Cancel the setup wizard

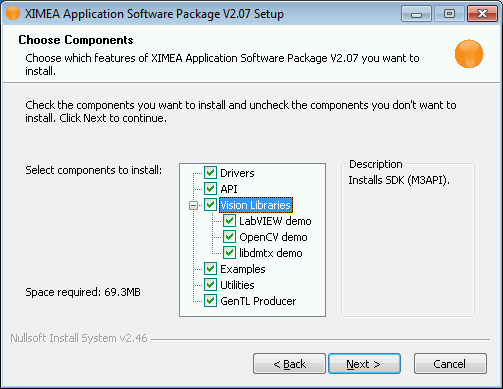coord(450,364)
